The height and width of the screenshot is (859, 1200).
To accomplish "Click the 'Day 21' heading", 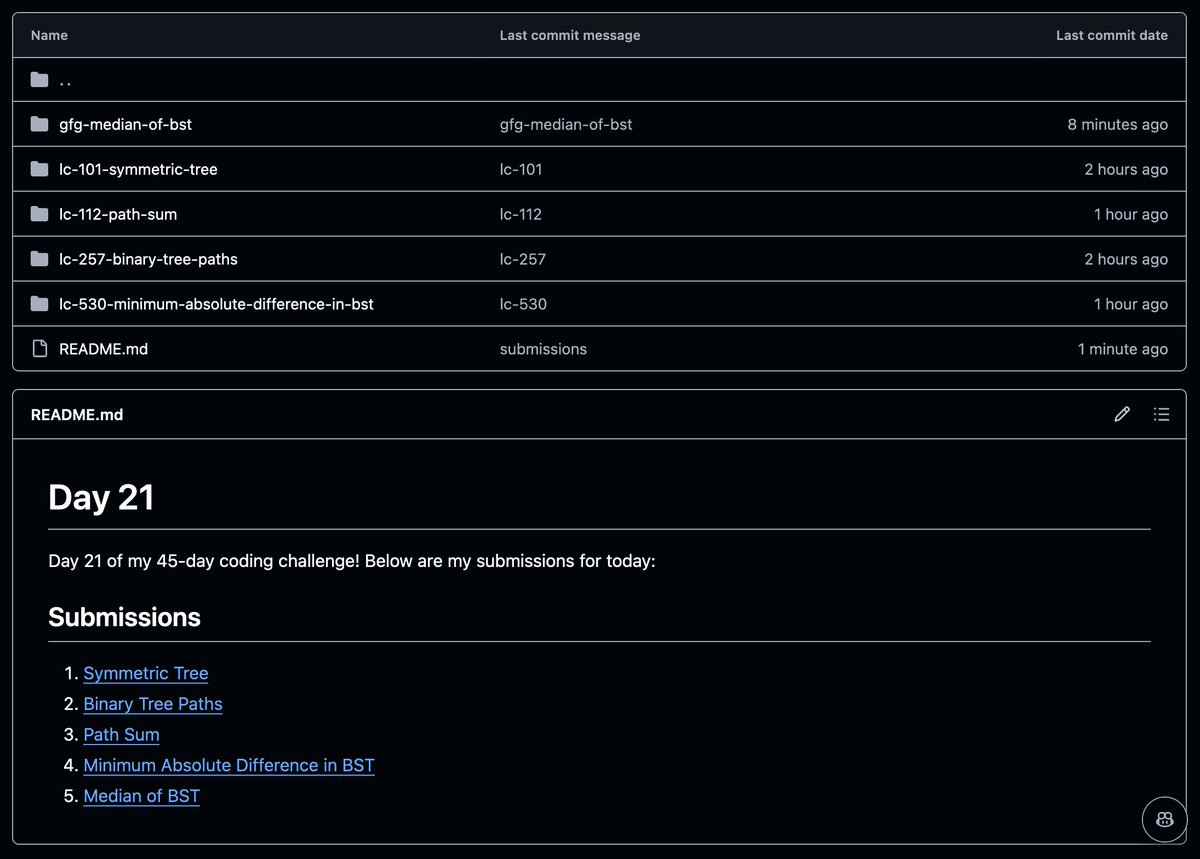I will (x=101, y=497).
